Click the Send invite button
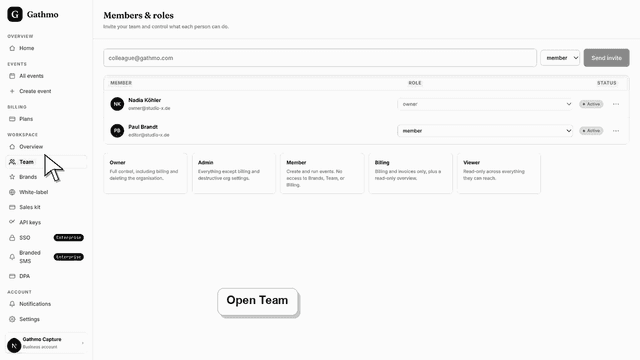This screenshot has height=360, width=640. click(x=607, y=58)
